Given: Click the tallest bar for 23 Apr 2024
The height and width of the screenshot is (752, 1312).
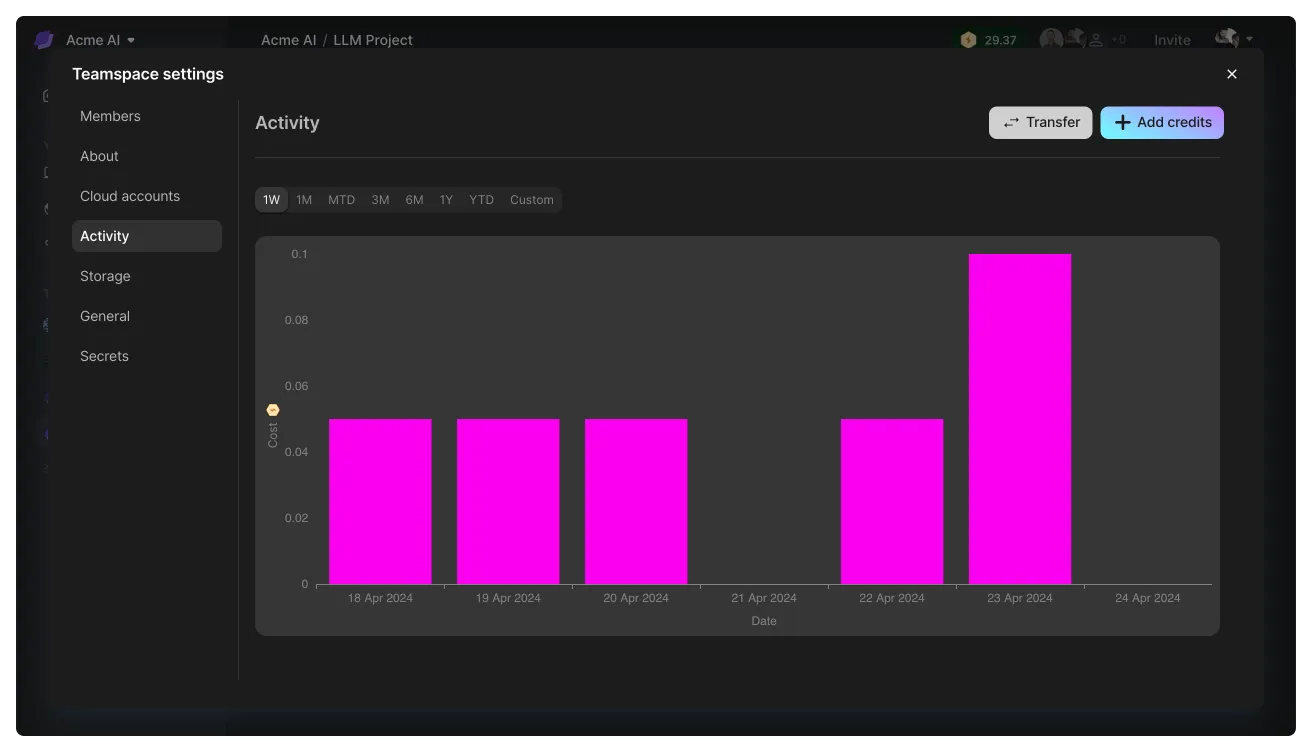Looking at the screenshot, I should click(x=1020, y=419).
